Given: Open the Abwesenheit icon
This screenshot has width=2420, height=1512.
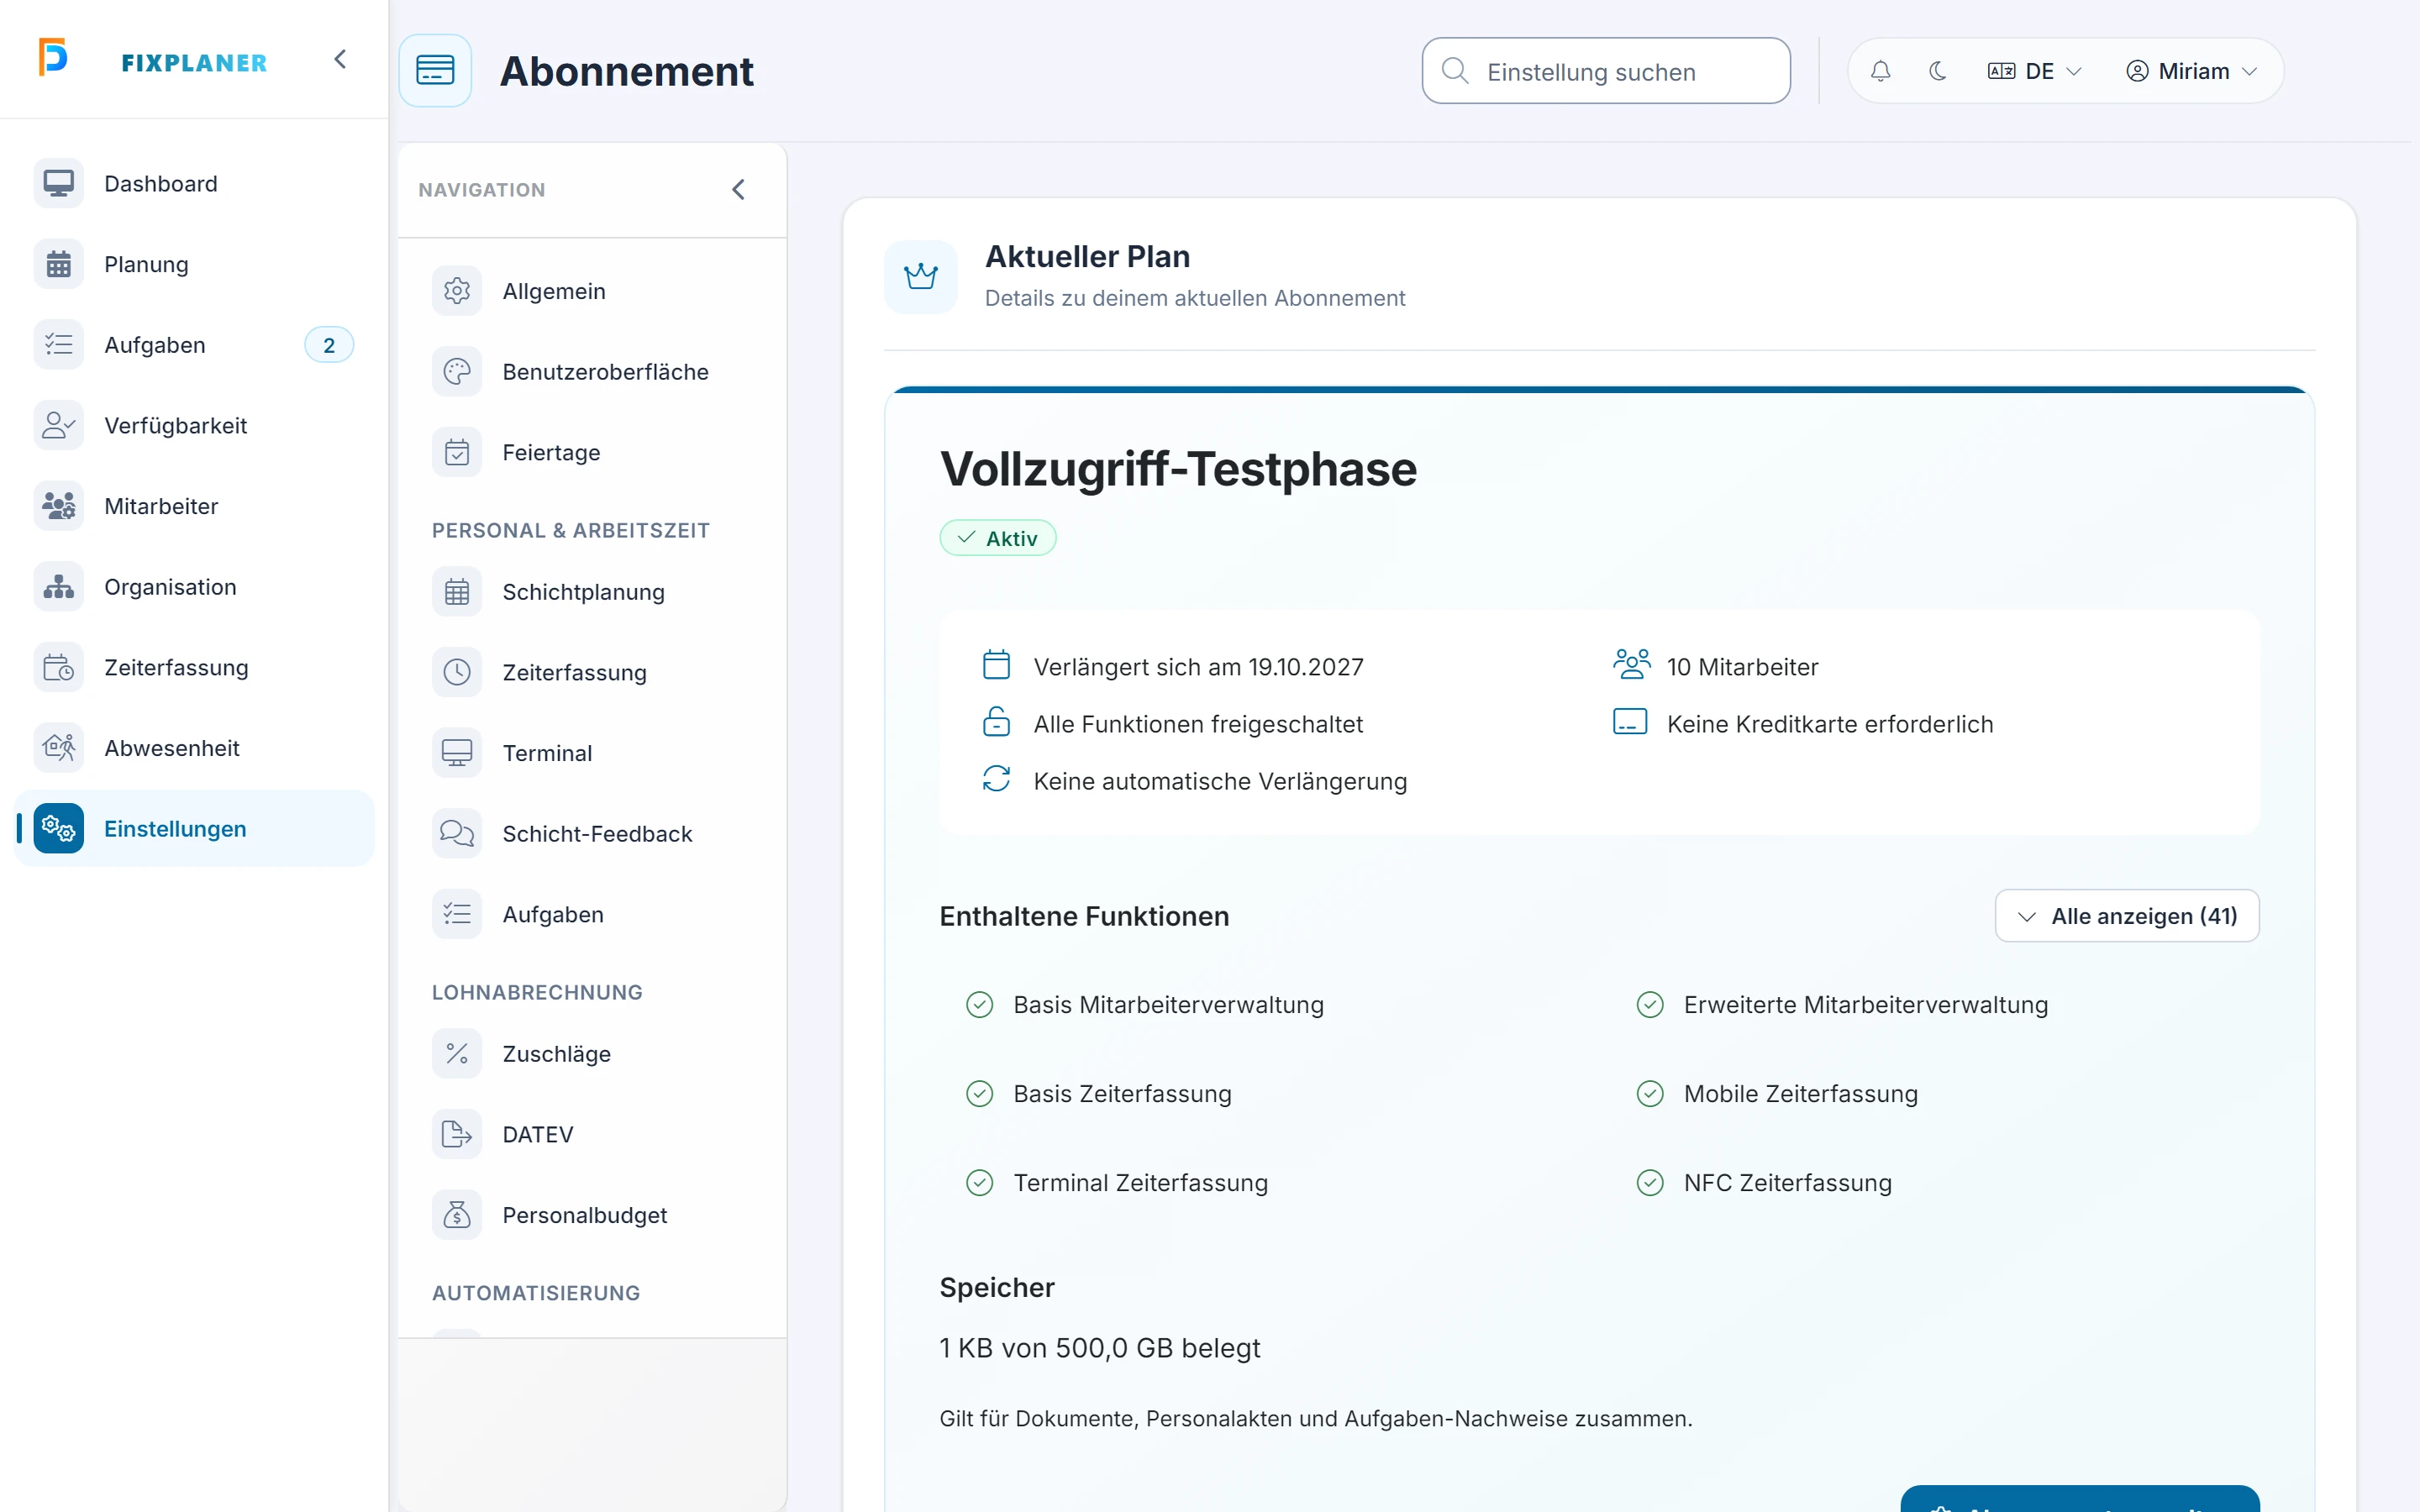Looking at the screenshot, I should (x=58, y=748).
